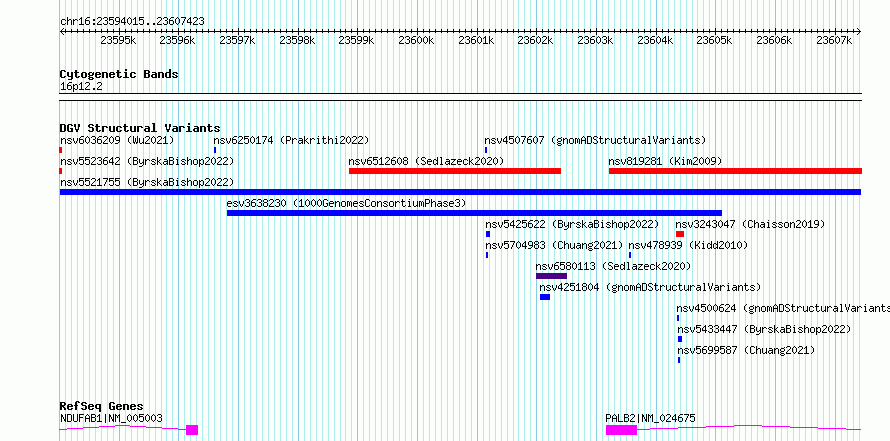Screen dimensions: 890x441
Task: Select the nsv4507607 gnomADStructuralVariants label
Action: coord(595,140)
